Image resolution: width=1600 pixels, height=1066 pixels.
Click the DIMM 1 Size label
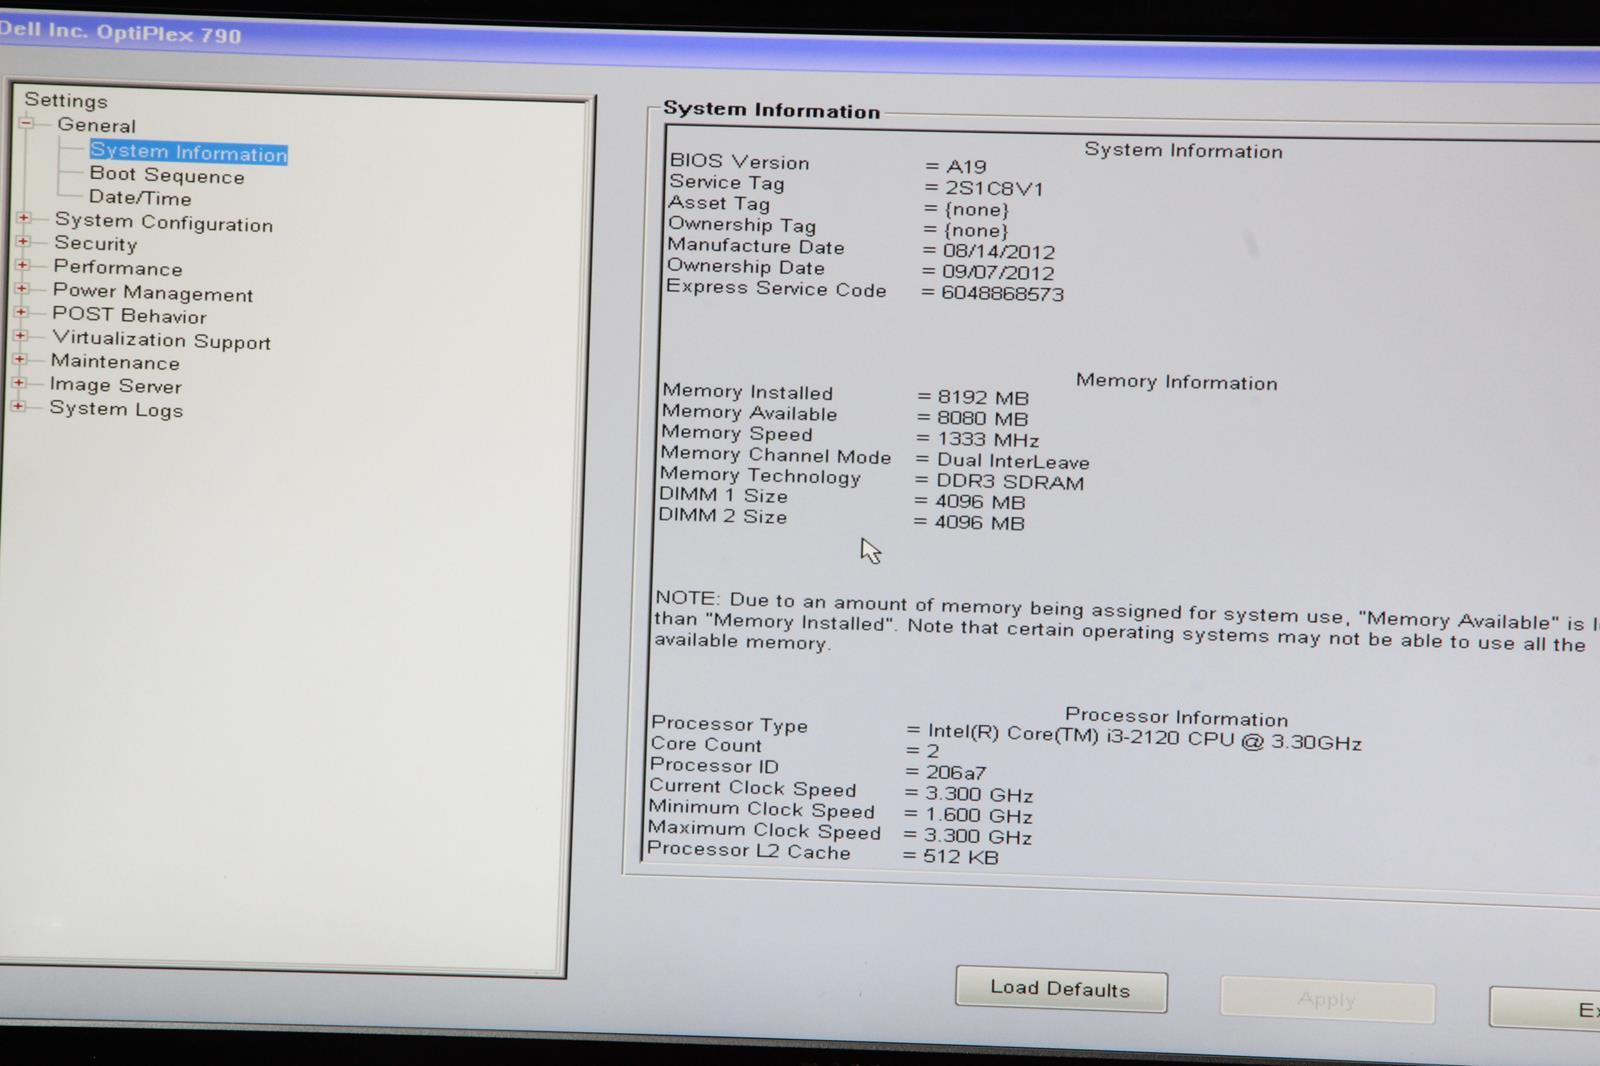tap(723, 495)
